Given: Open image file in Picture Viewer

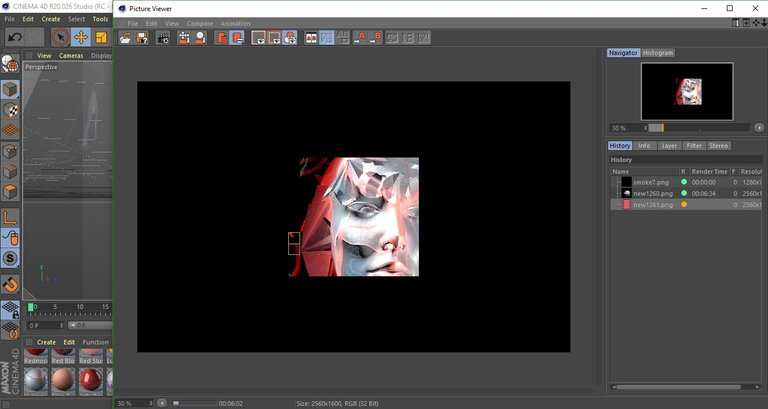Looking at the screenshot, I should coord(125,38).
